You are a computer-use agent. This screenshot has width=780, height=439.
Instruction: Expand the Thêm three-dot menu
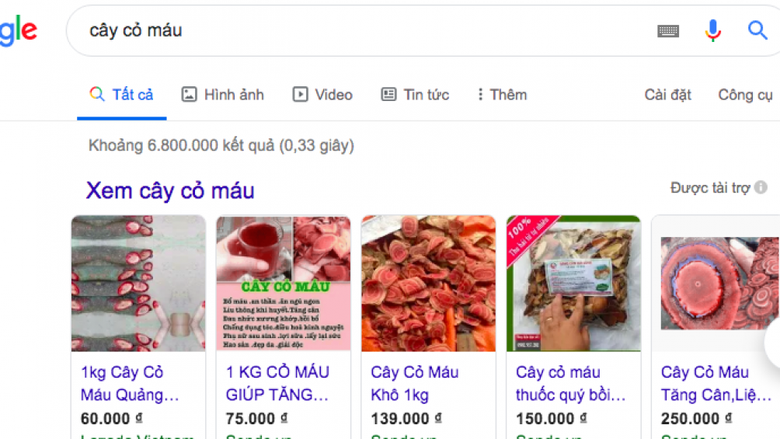click(x=502, y=94)
